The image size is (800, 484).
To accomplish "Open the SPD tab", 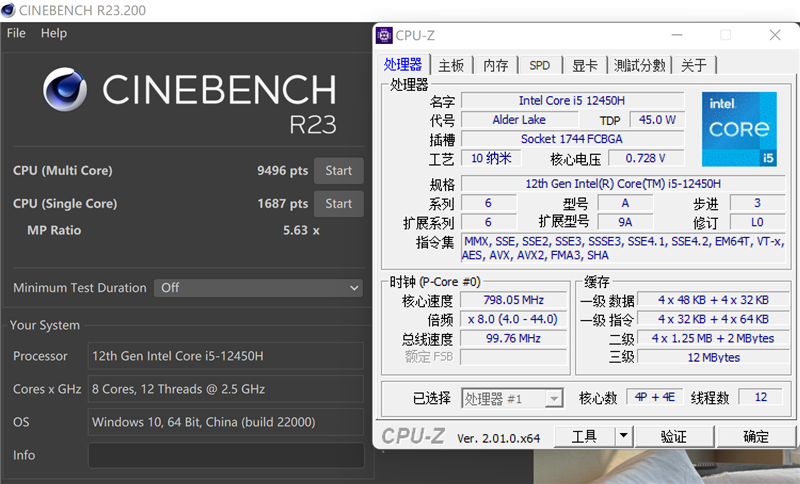I will point(539,65).
